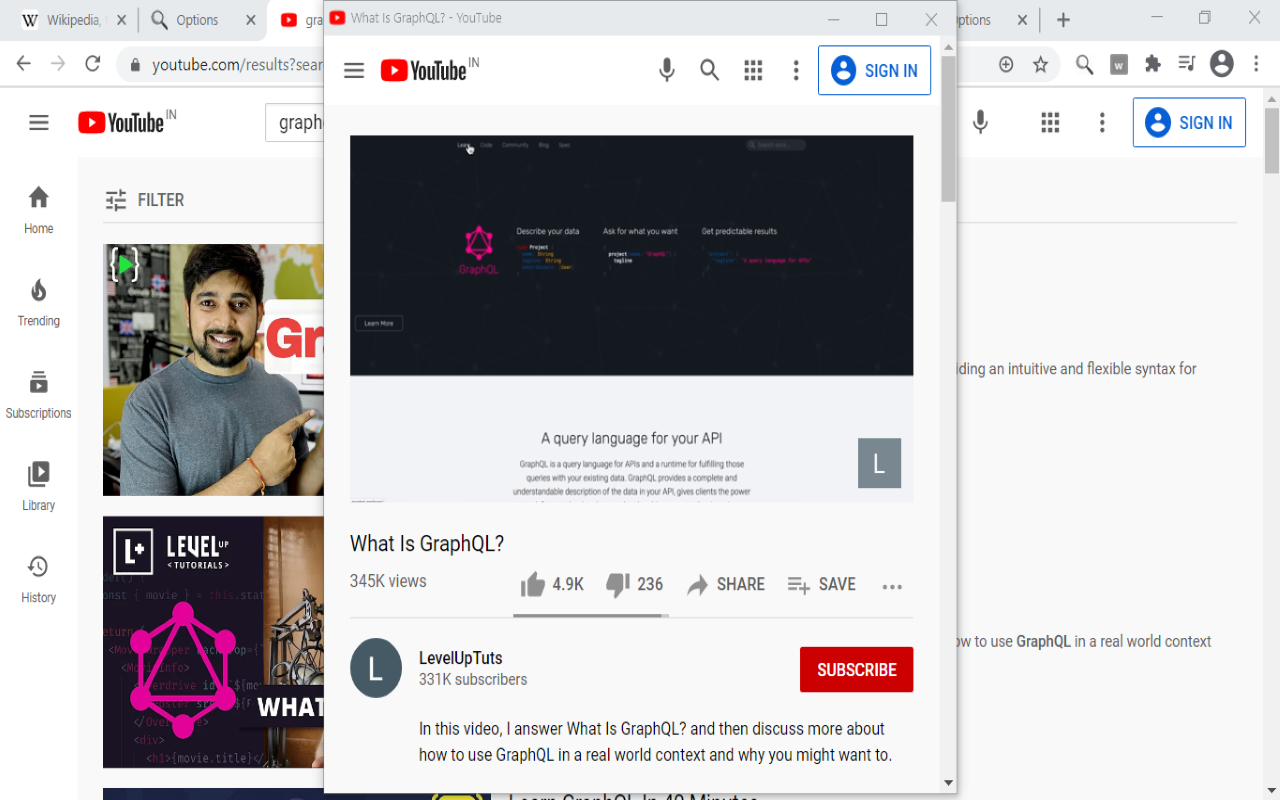Click the L channel watermark on video

(x=880, y=463)
